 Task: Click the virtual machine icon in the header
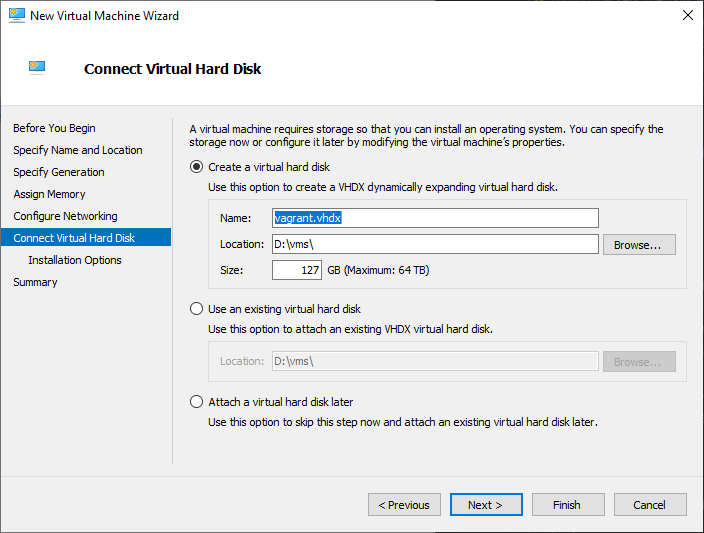38,68
